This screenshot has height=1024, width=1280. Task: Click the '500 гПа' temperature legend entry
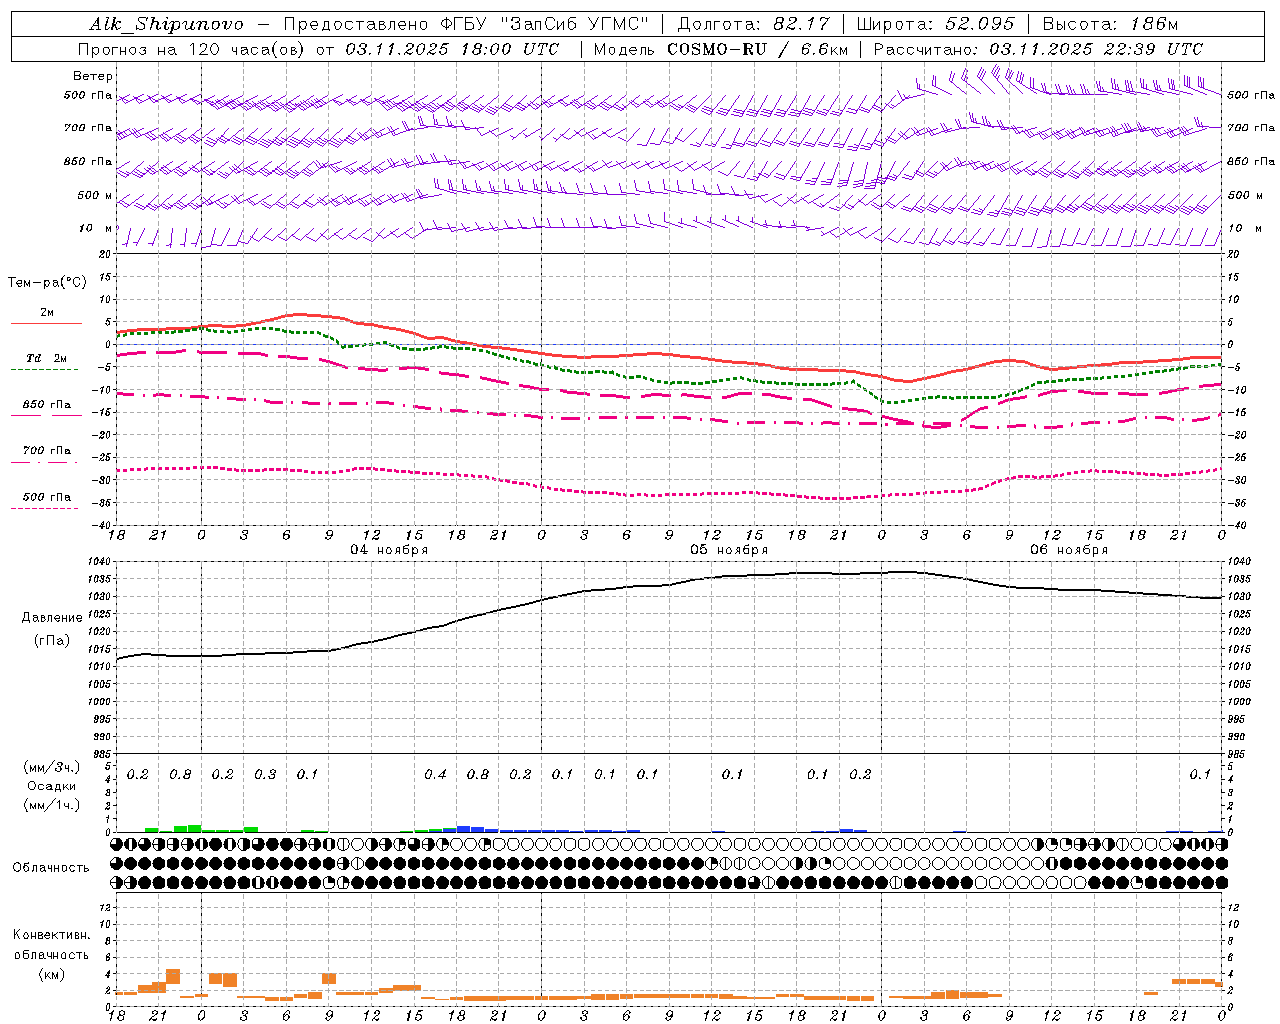47,496
